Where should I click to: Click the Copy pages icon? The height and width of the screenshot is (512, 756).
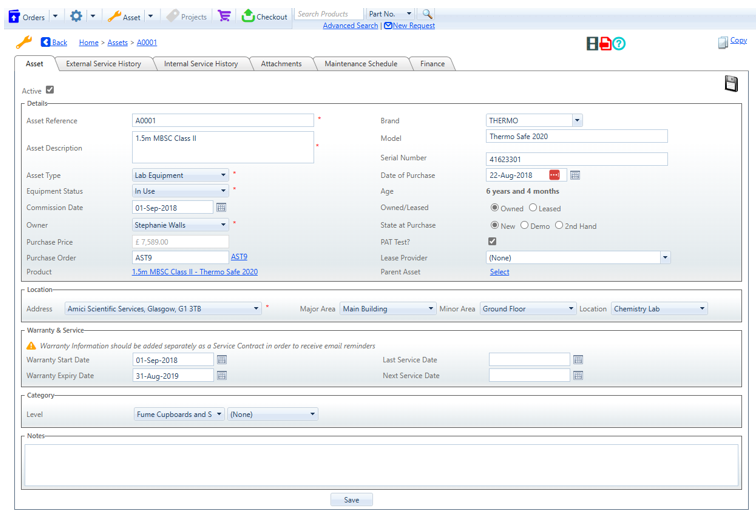722,43
